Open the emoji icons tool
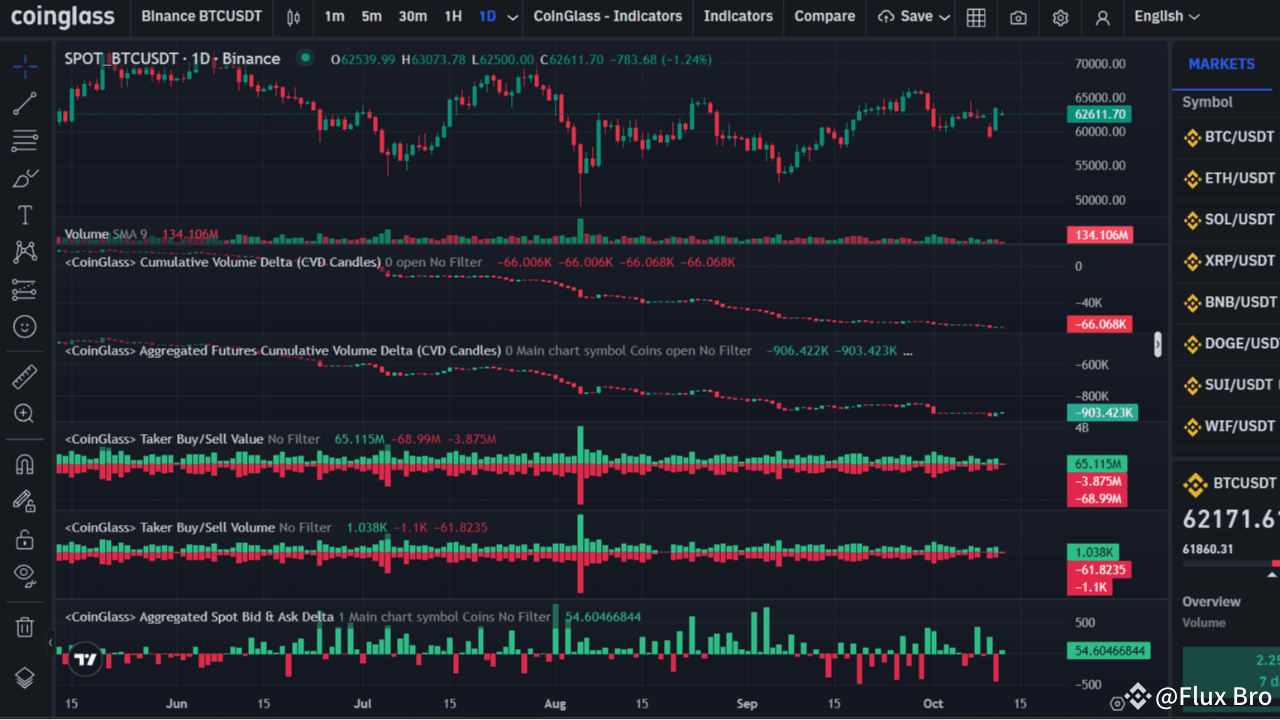The image size is (1280, 720). pyautogui.click(x=25, y=326)
